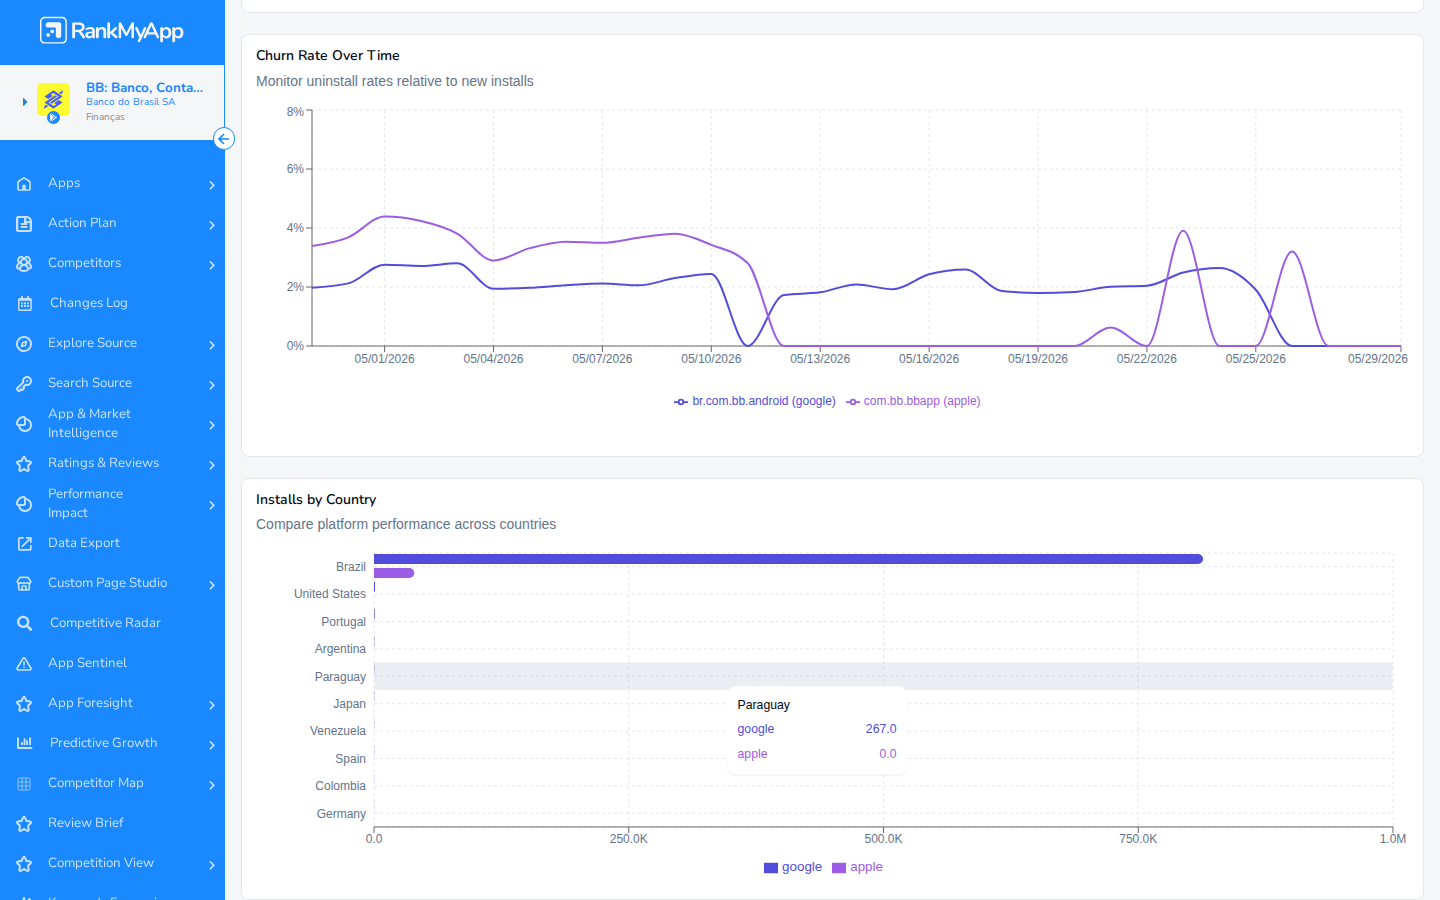1440x900 pixels.
Task: Click the Custom Page Studio store icon
Action: pyautogui.click(x=24, y=584)
